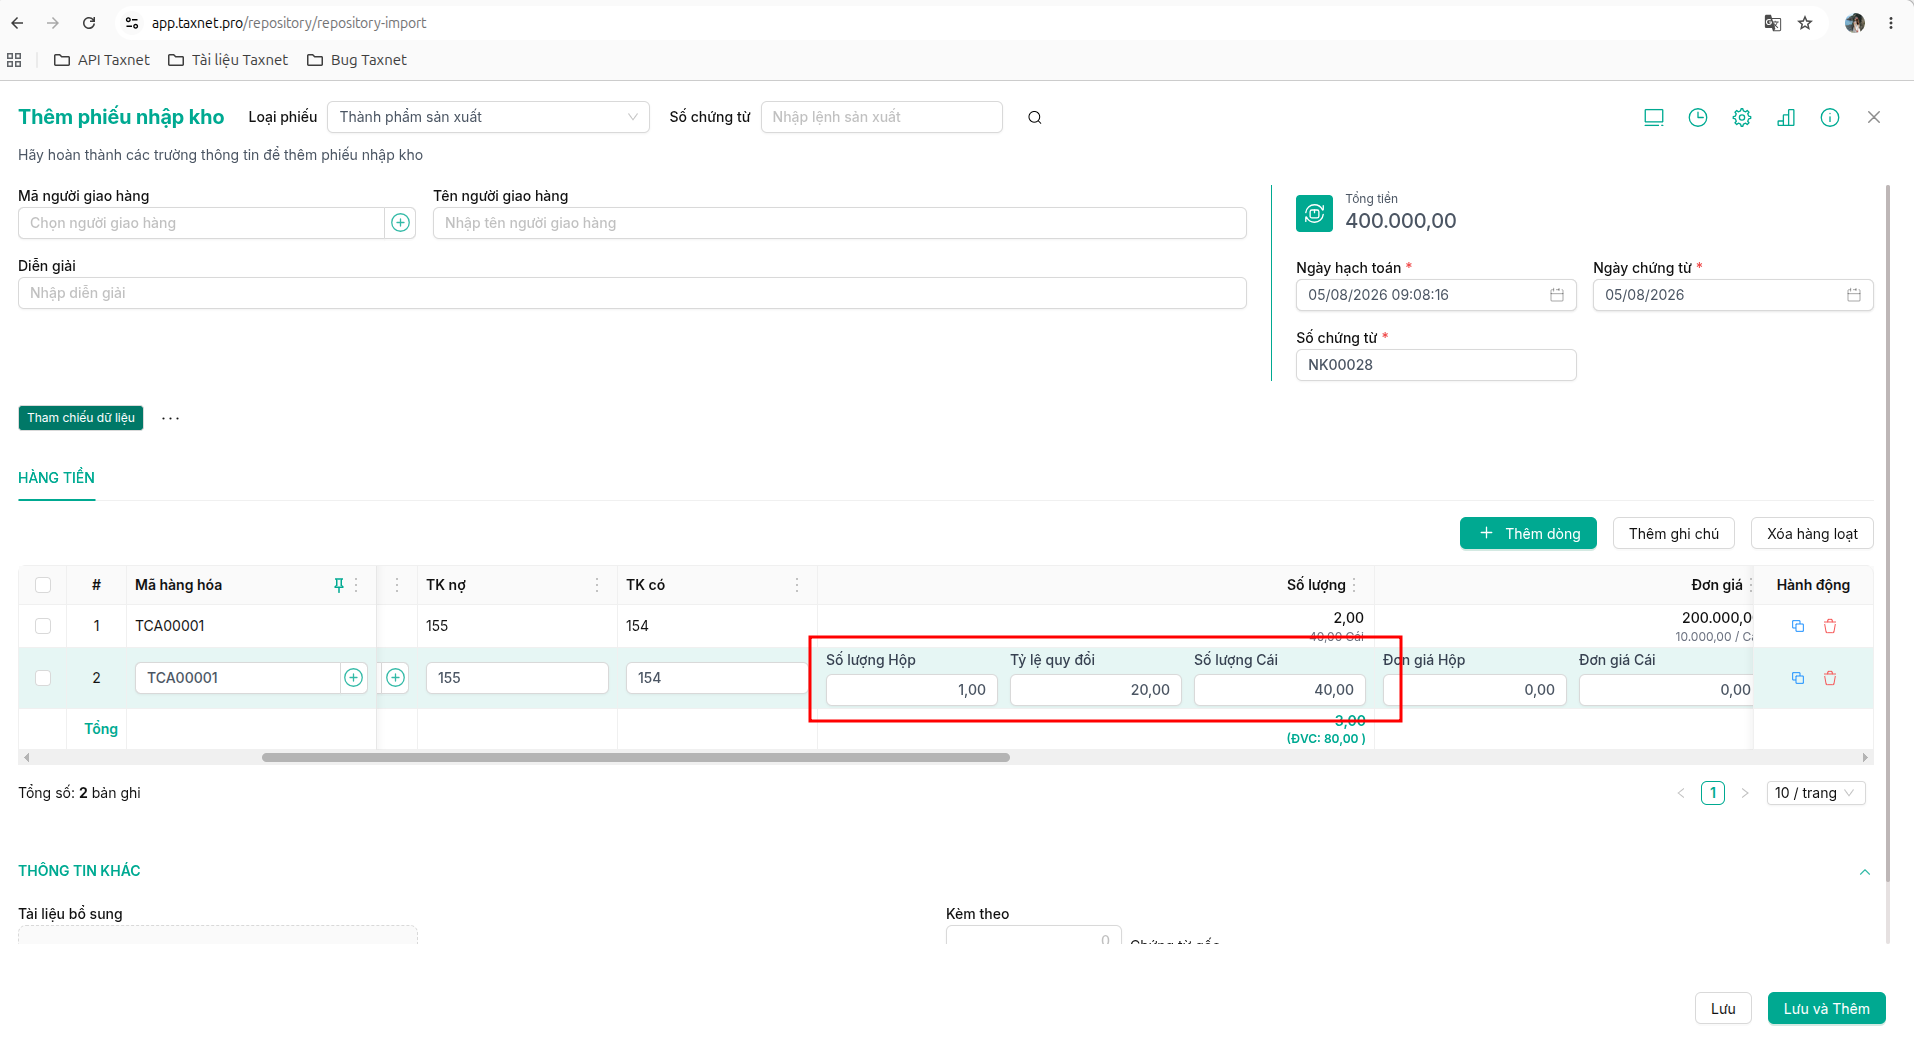Open the Loại phiếu dropdown

(488, 117)
